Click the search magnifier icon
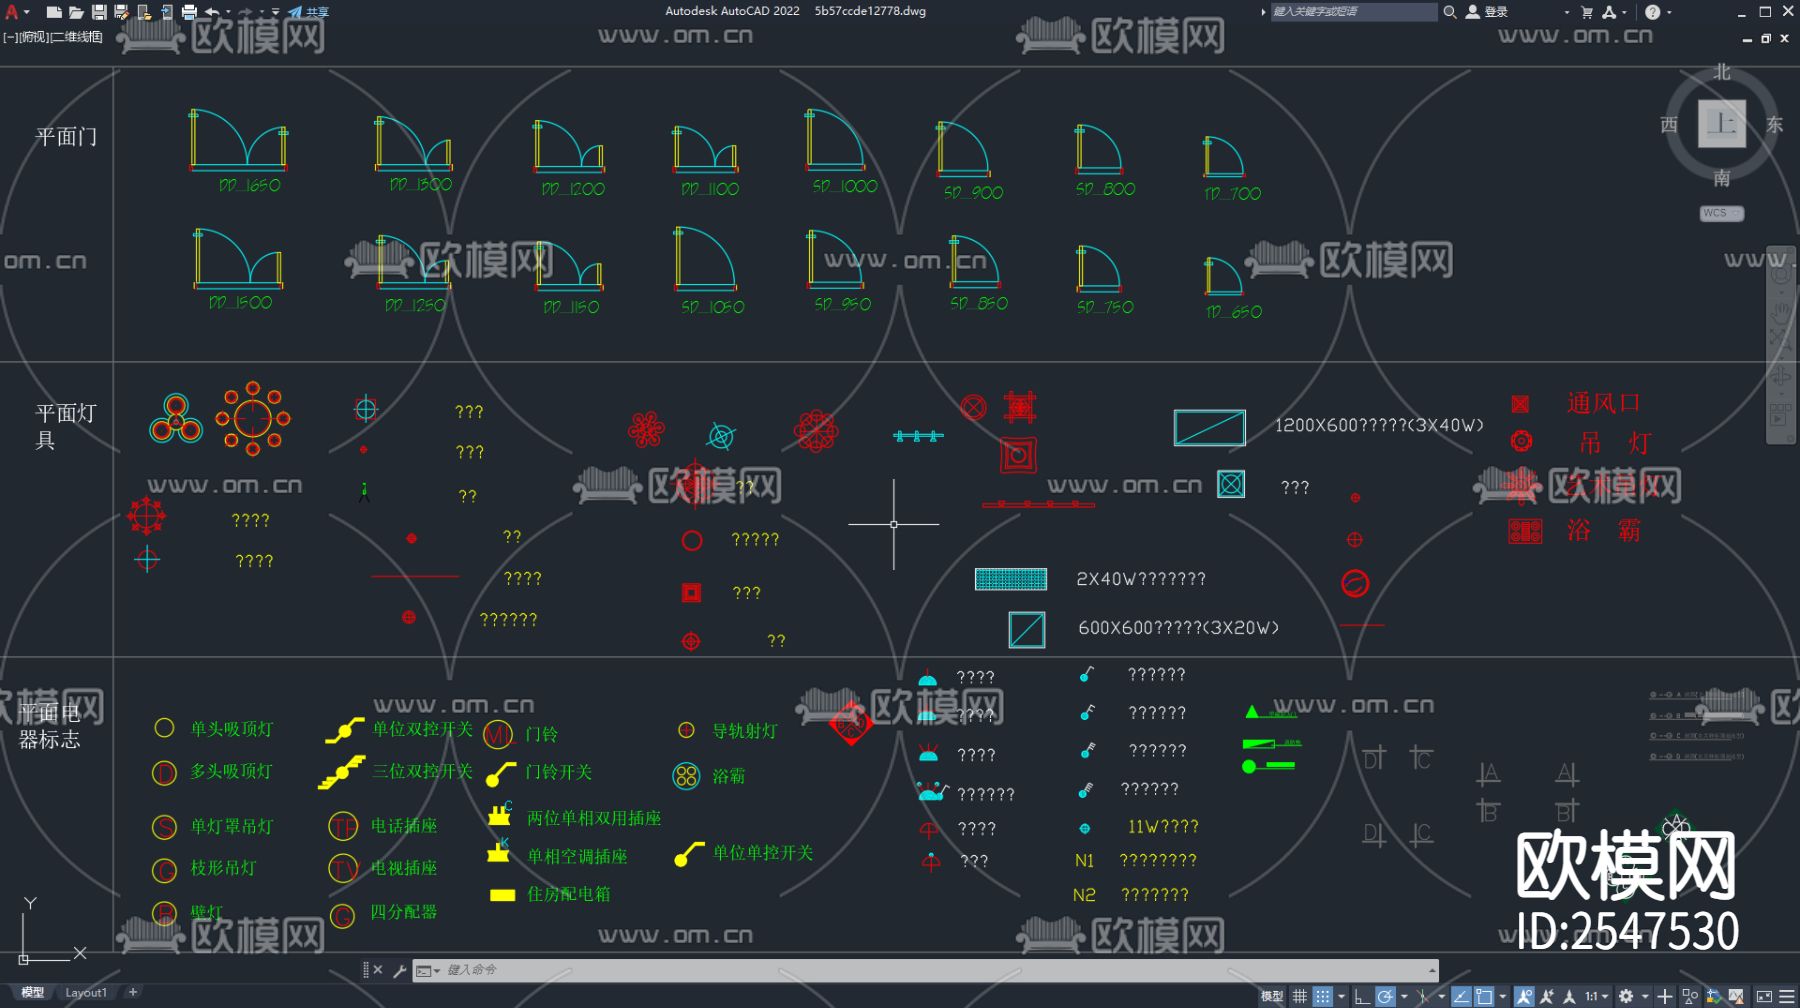The height and width of the screenshot is (1008, 1800). pos(1449,12)
